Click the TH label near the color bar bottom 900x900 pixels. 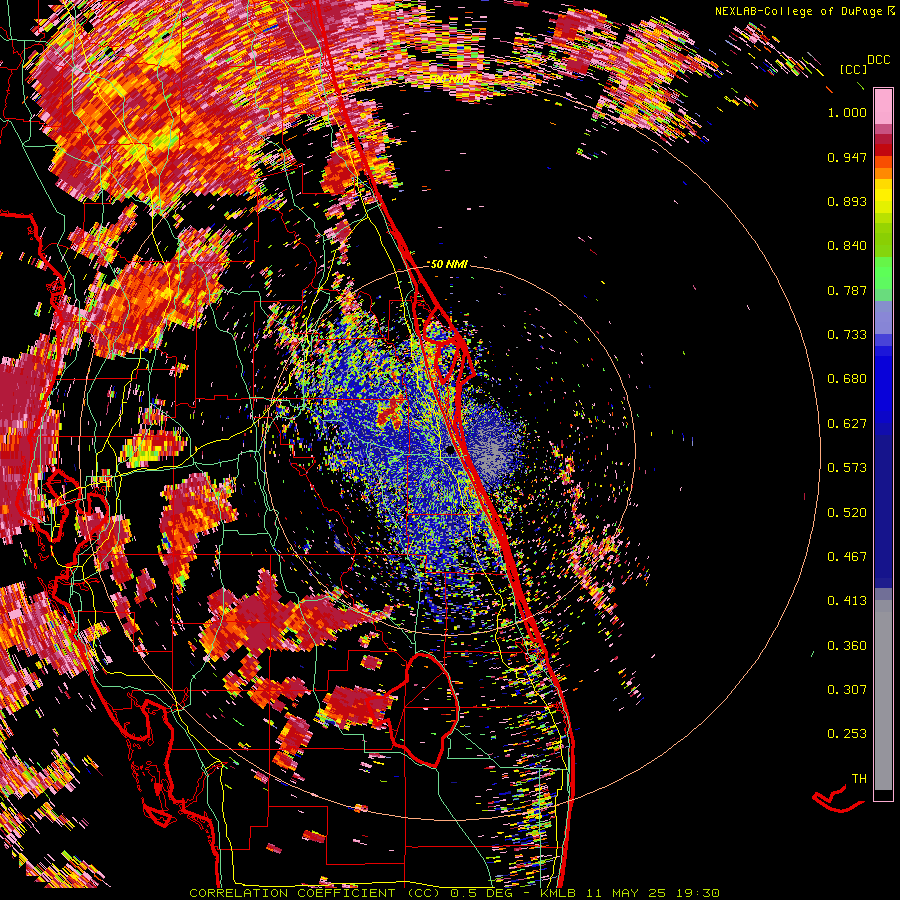[x=859, y=779]
